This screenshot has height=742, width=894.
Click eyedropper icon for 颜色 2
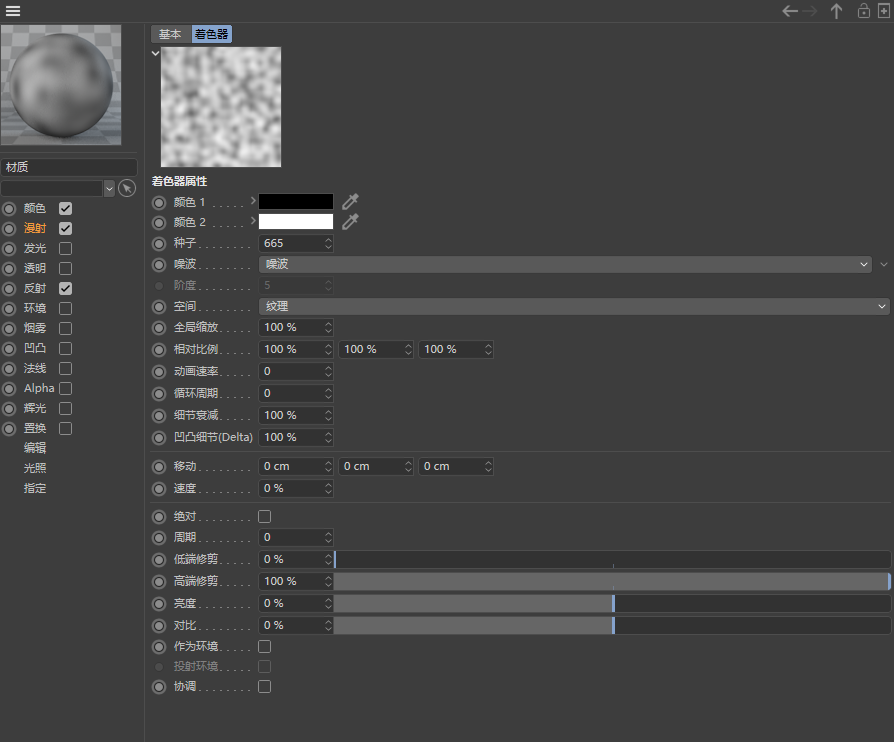350,221
